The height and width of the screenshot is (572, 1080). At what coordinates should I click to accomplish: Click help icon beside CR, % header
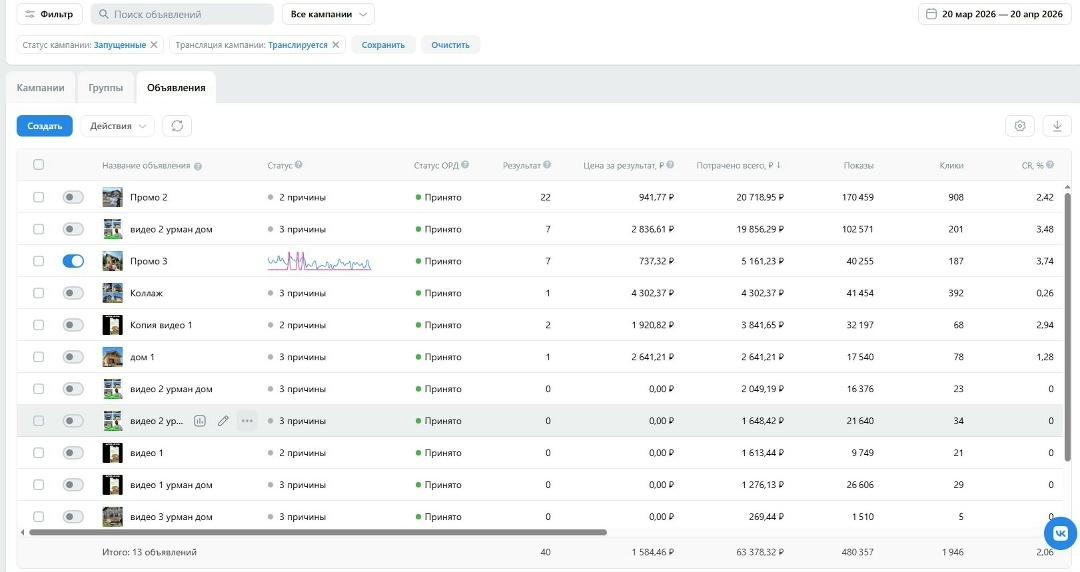click(x=1050, y=165)
